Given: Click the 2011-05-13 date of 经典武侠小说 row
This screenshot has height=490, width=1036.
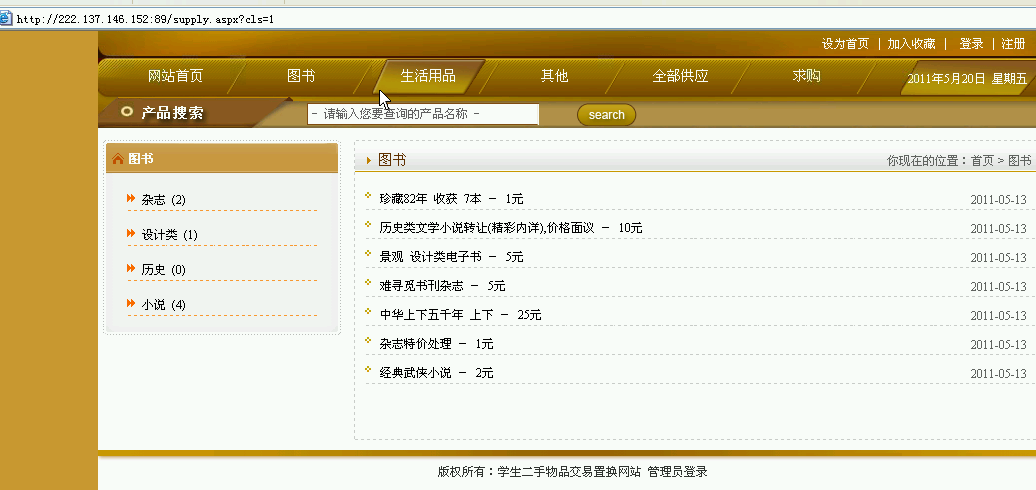Looking at the screenshot, I should click(x=998, y=374).
